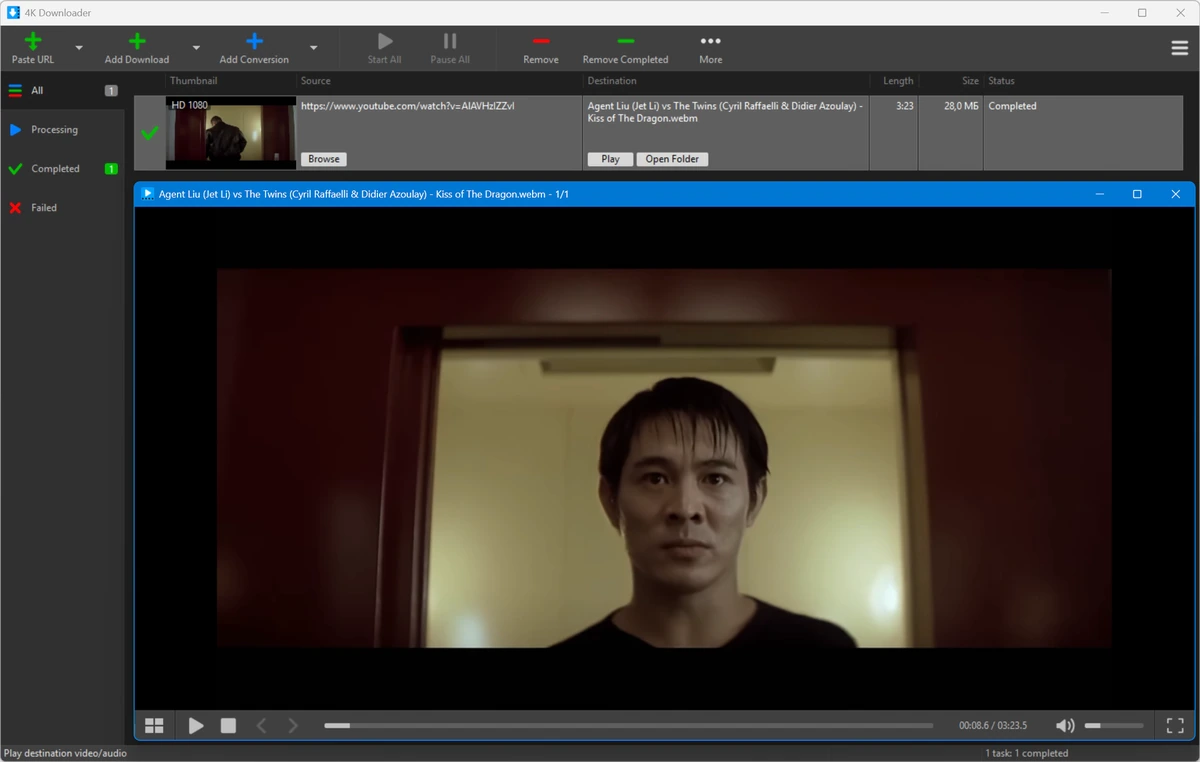
Task: Open the More toolbar menu
Action: click(x=711, y=48)
